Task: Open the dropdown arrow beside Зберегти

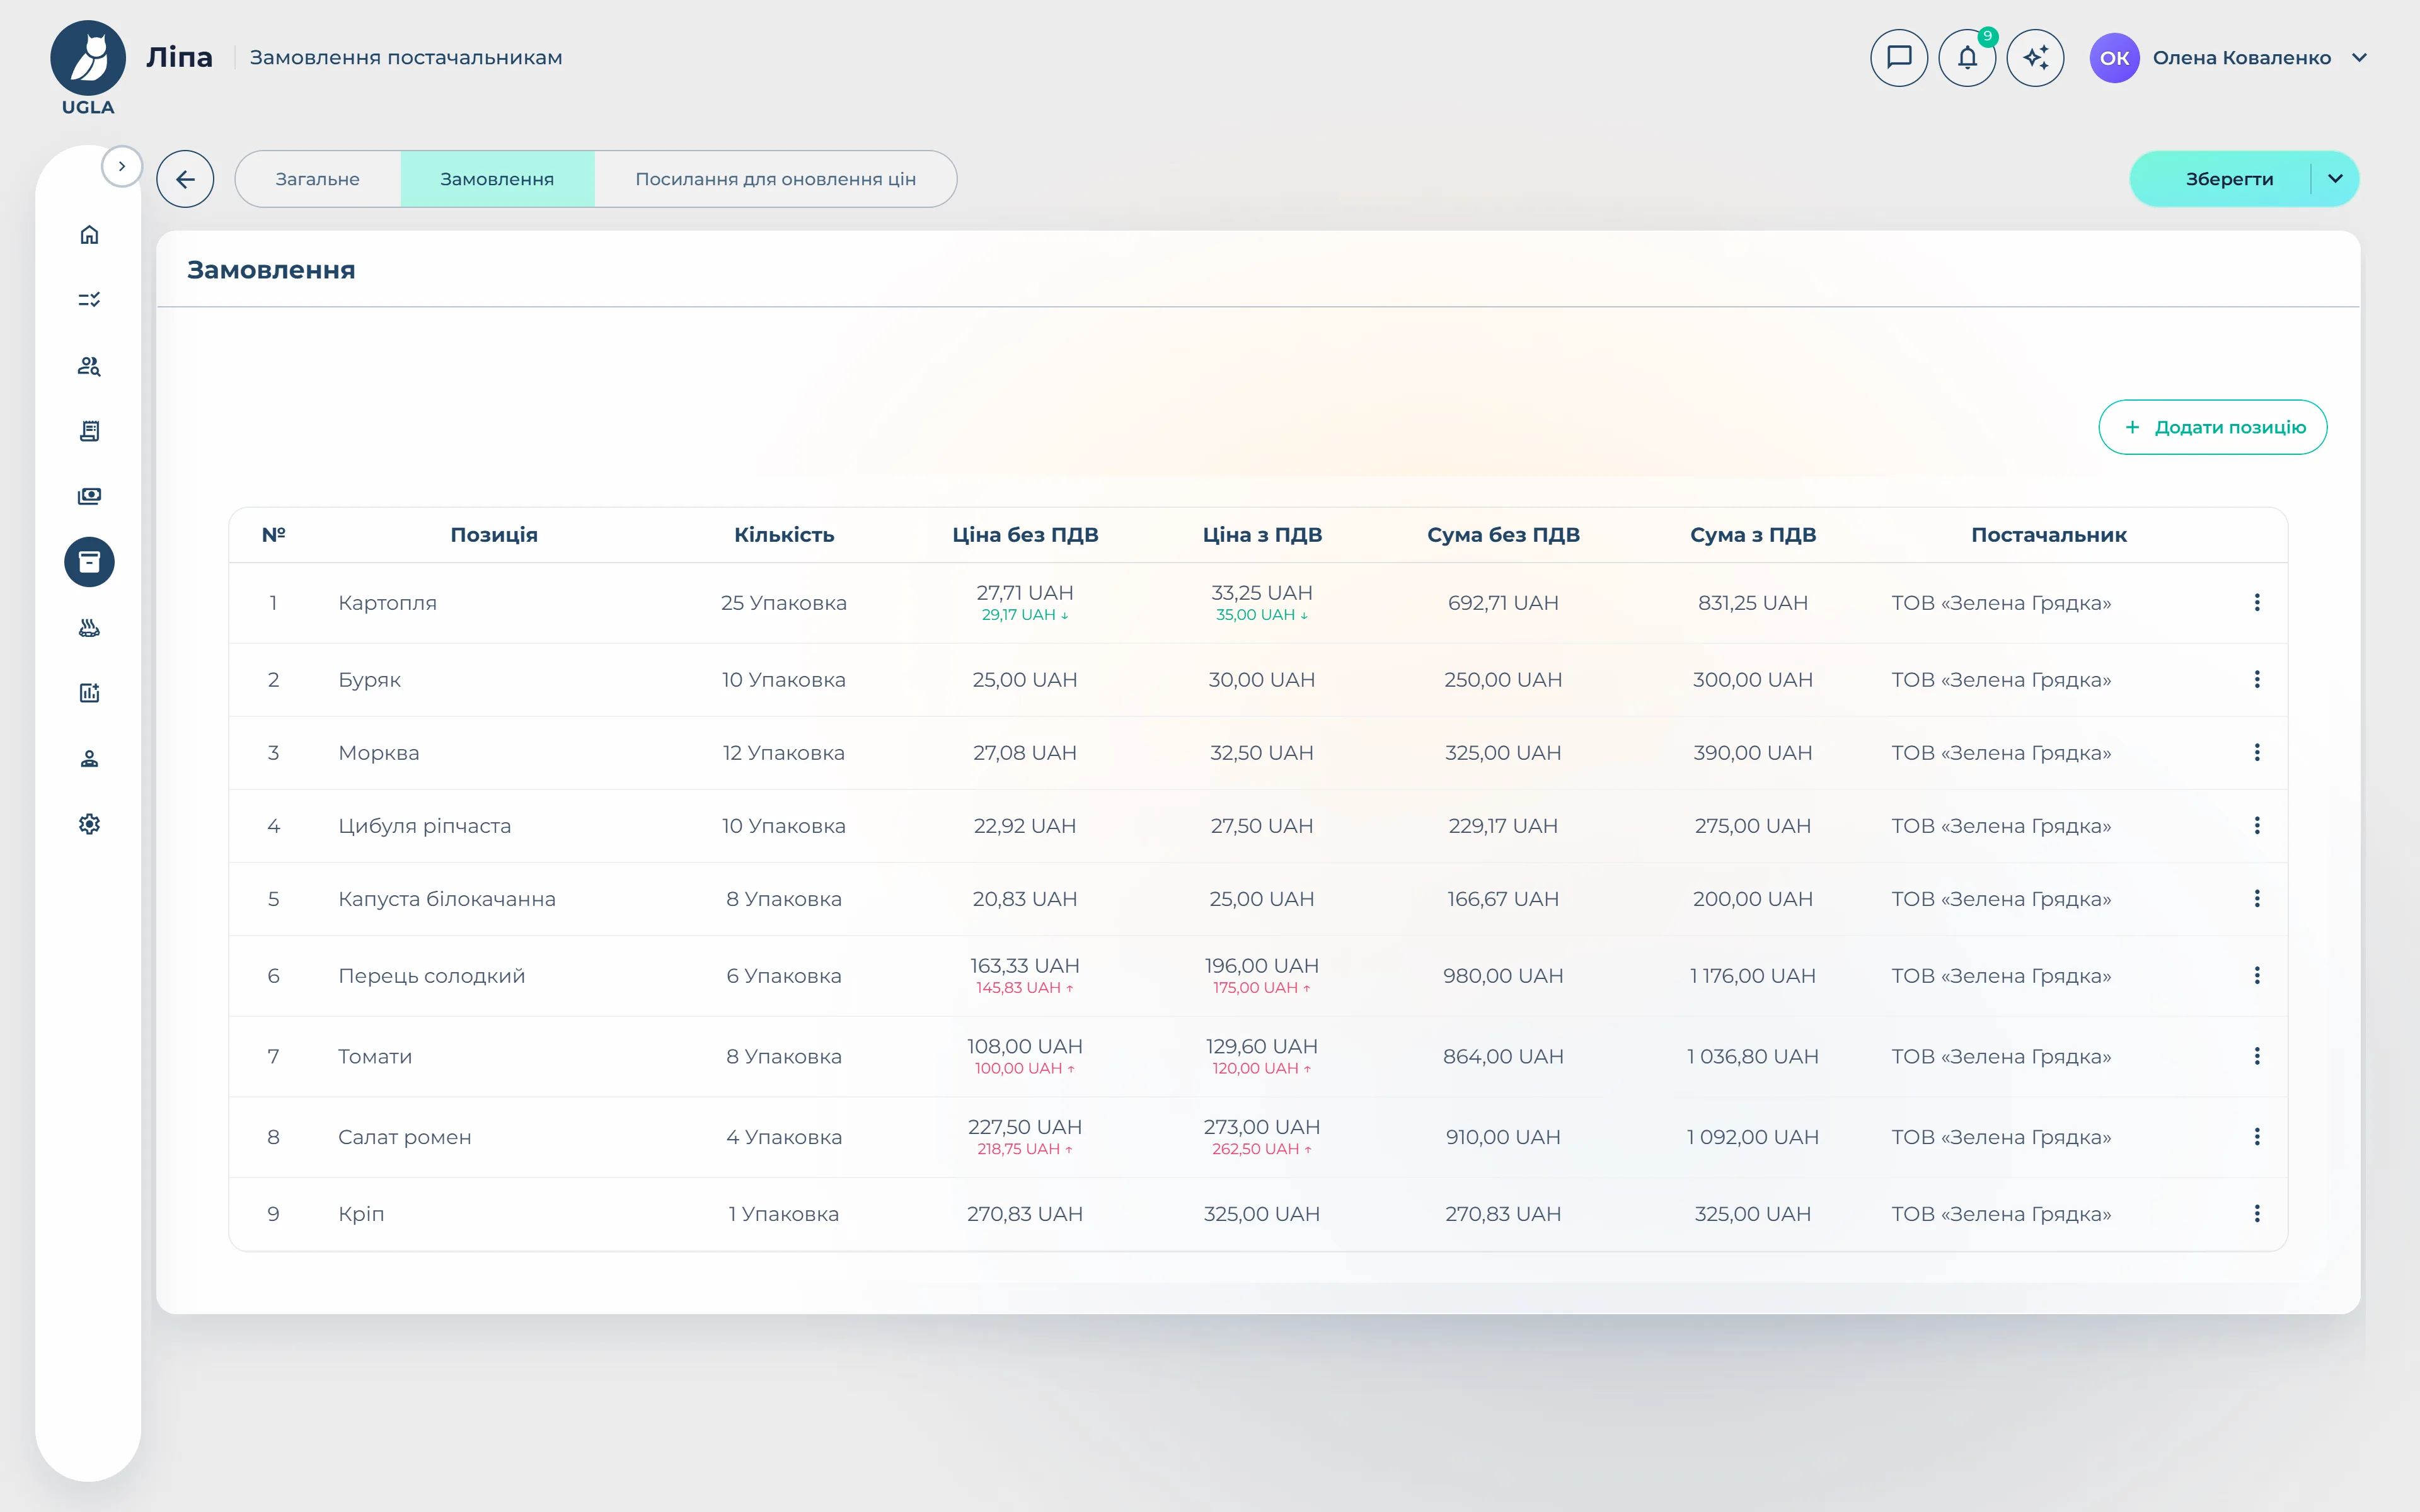Action: tap(2335, 179)
